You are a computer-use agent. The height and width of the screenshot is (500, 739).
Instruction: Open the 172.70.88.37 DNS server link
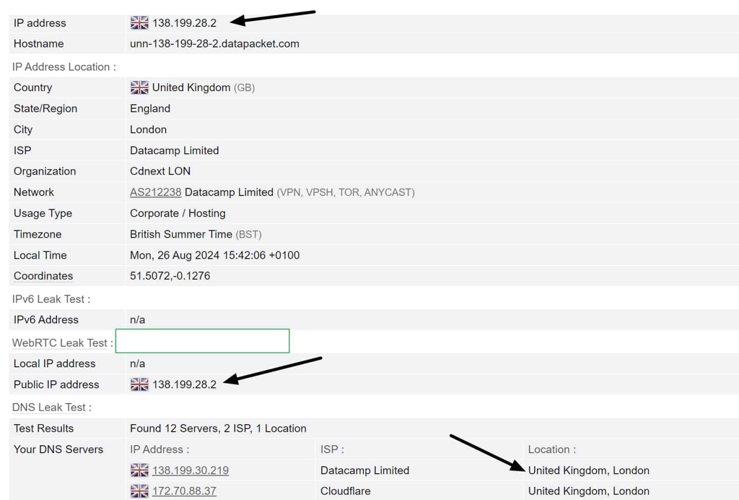[184, 491]
